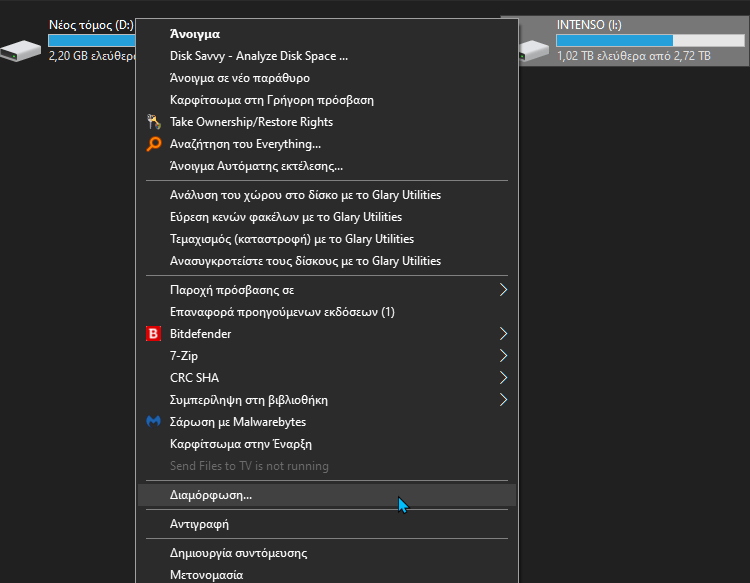Click the INTENSO (I:) drive label

(x=589, y=25)
